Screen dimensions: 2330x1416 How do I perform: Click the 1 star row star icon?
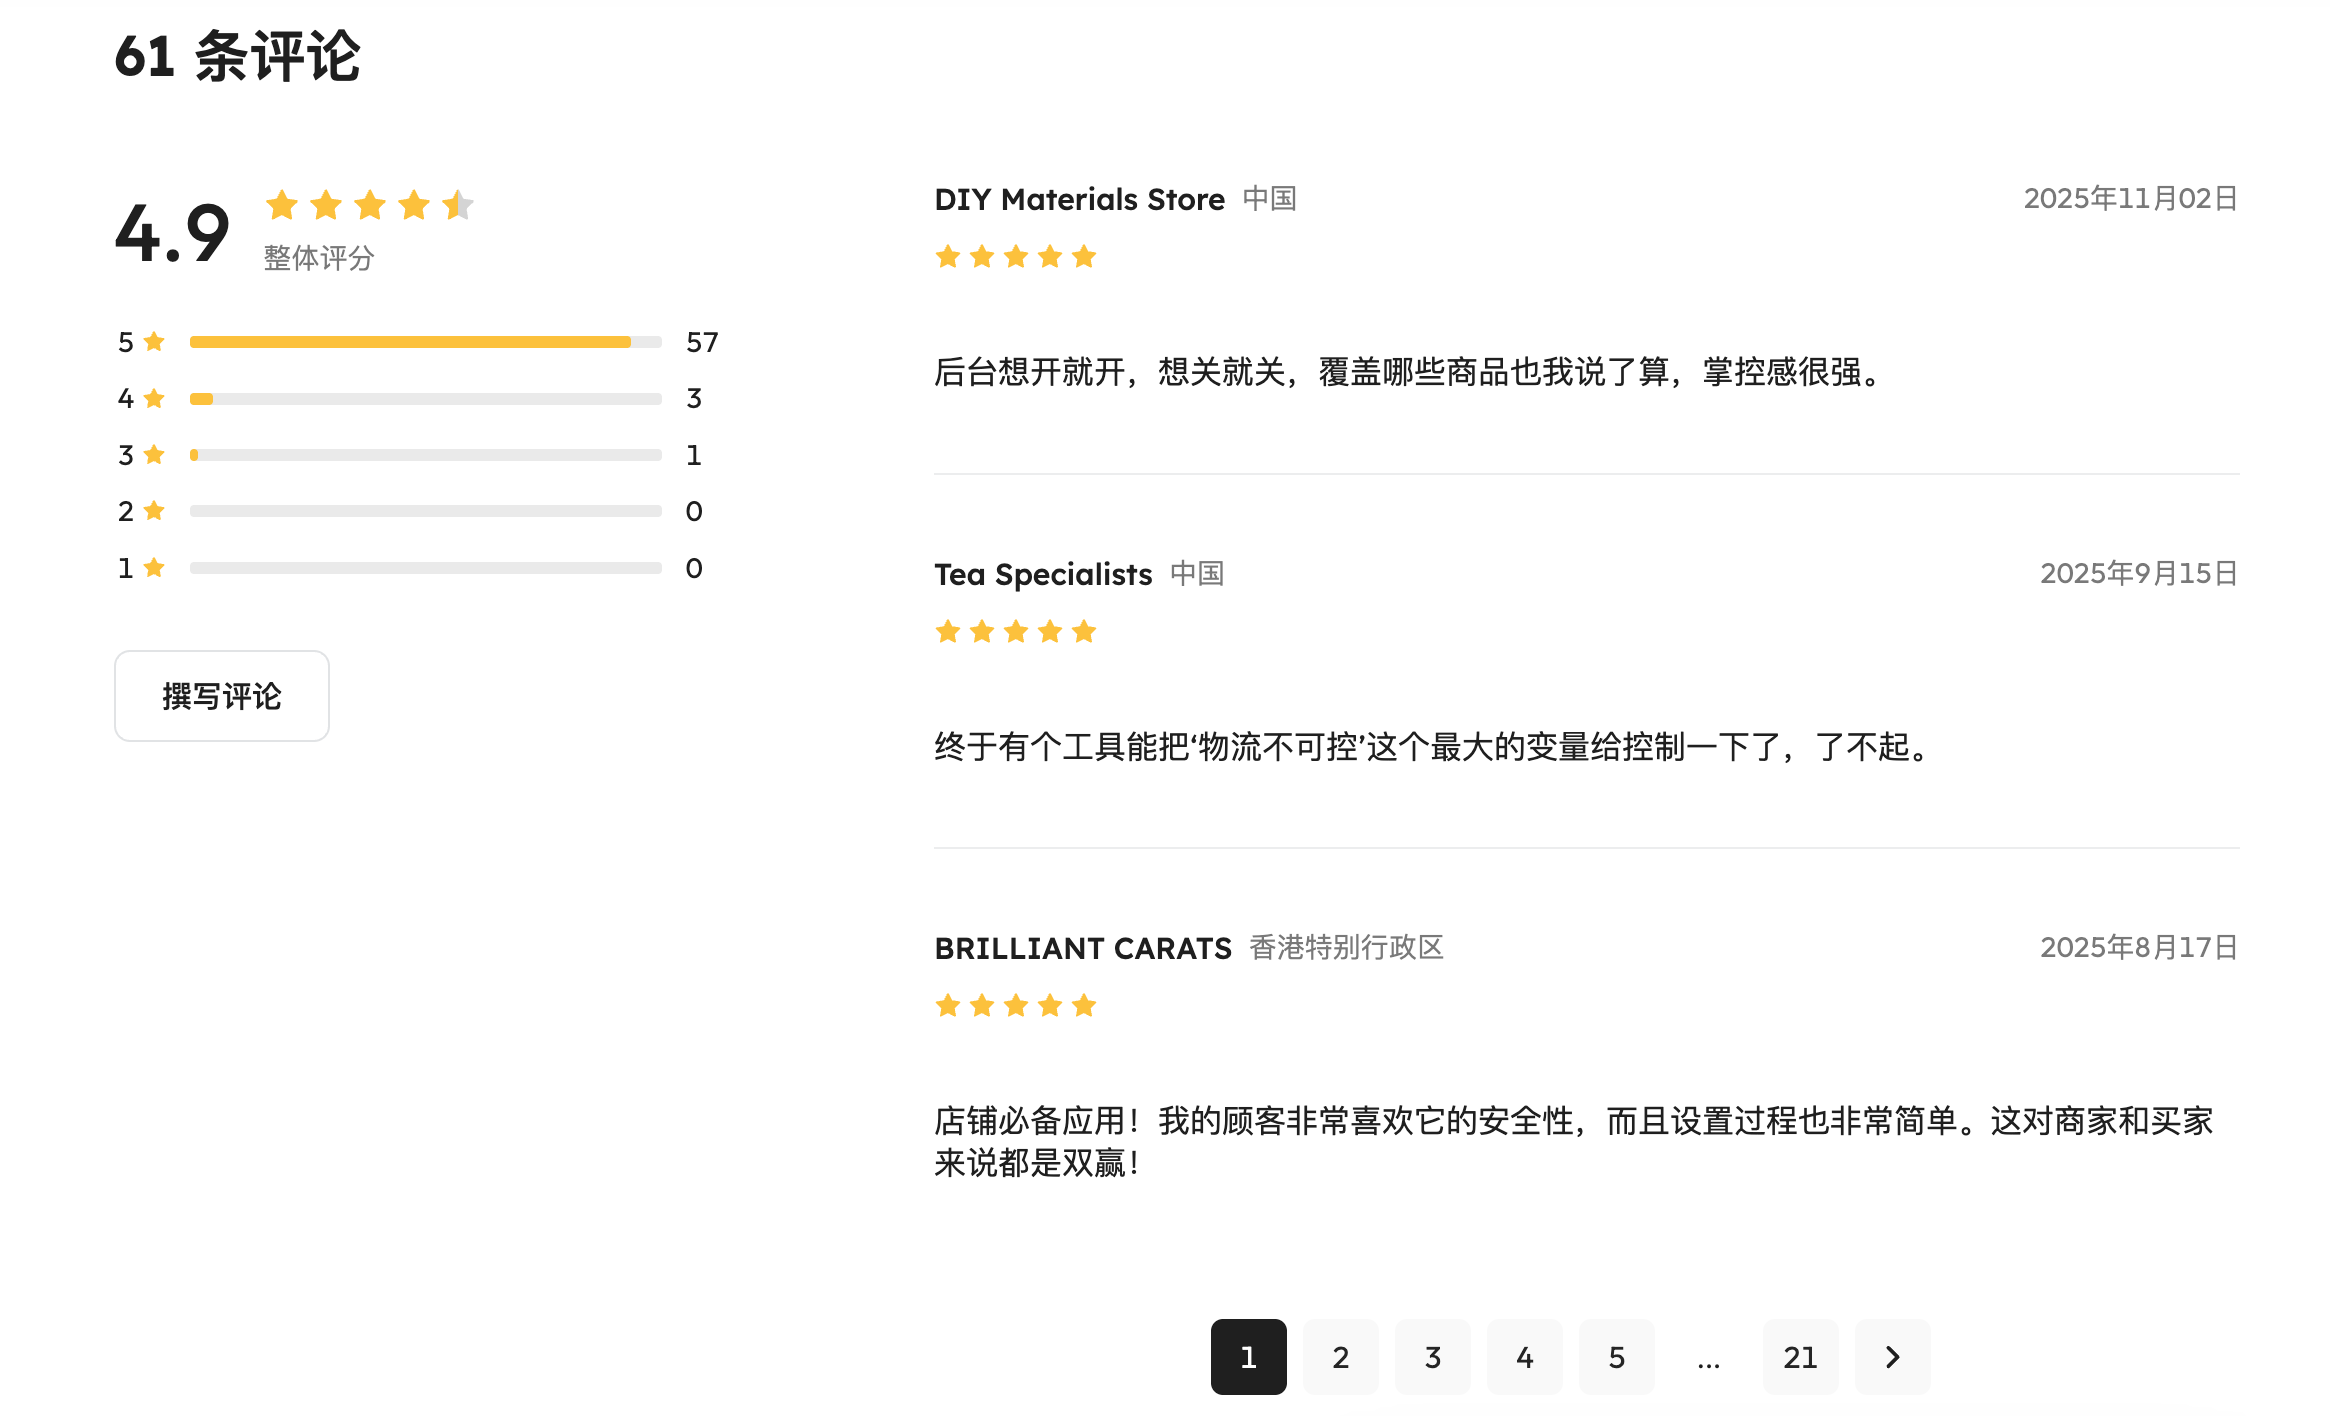click(154, 568)
